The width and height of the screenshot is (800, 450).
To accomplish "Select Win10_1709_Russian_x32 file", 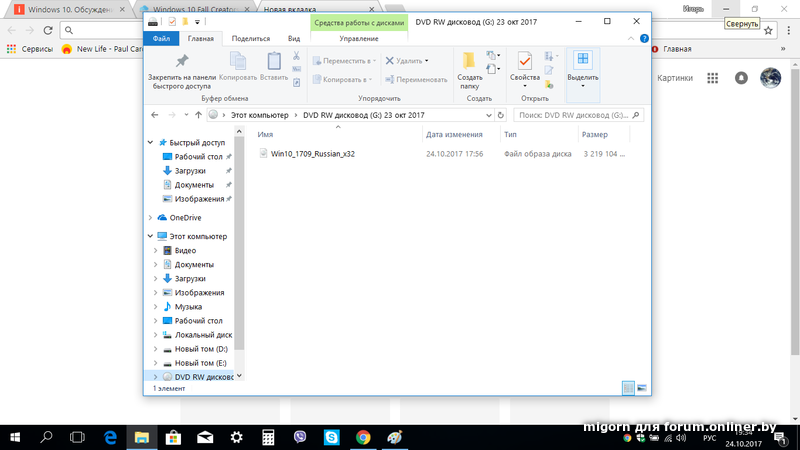I will click(313, 154).
